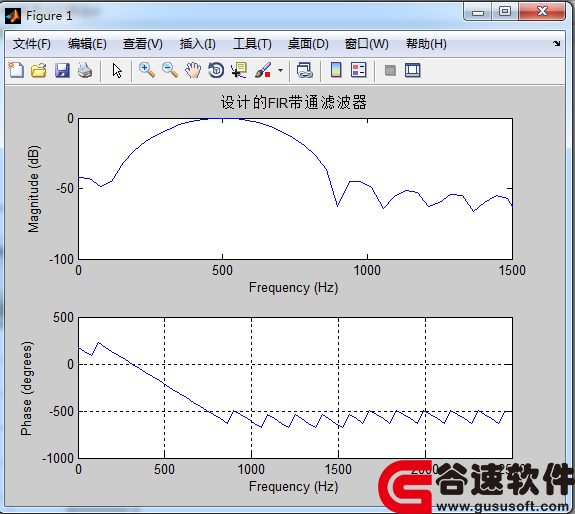Insert a legend with the toolbar icon
The height and width of the screenshot is (514, 575).
[359, 70]
